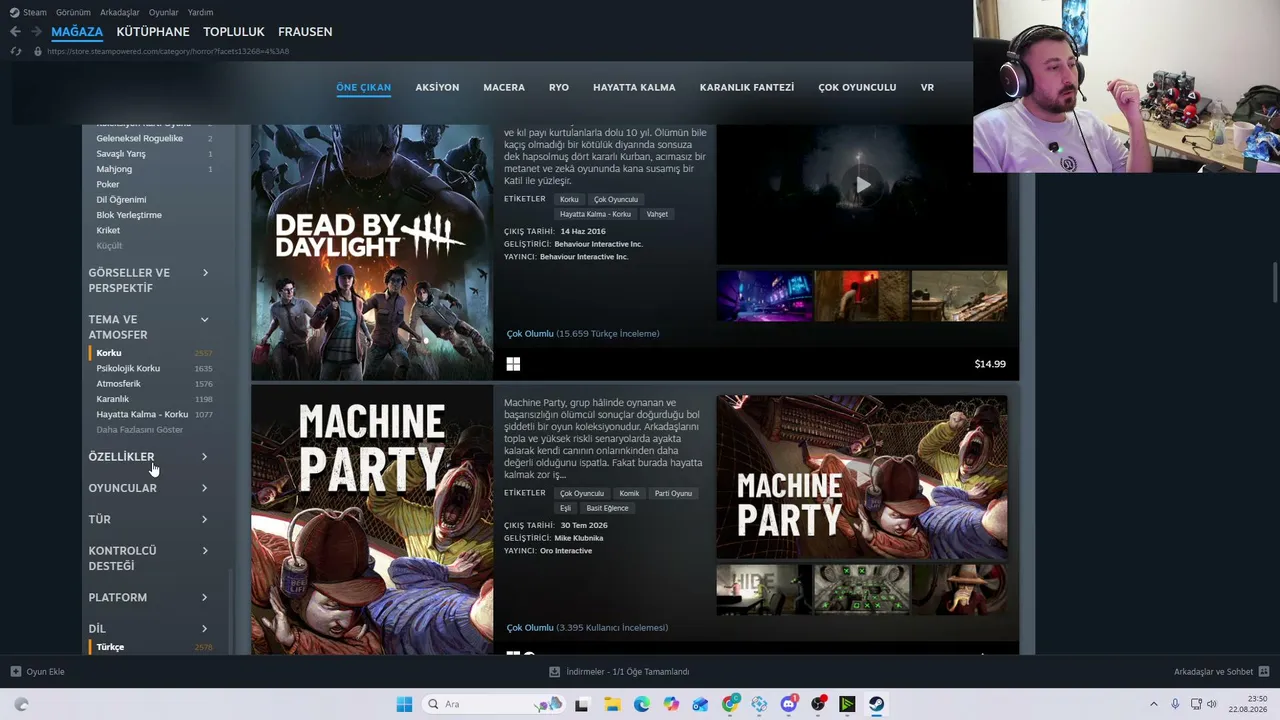Click the Parti Oyunu tag on Machine Party
Screen dimensions: 1280x720
673,494
